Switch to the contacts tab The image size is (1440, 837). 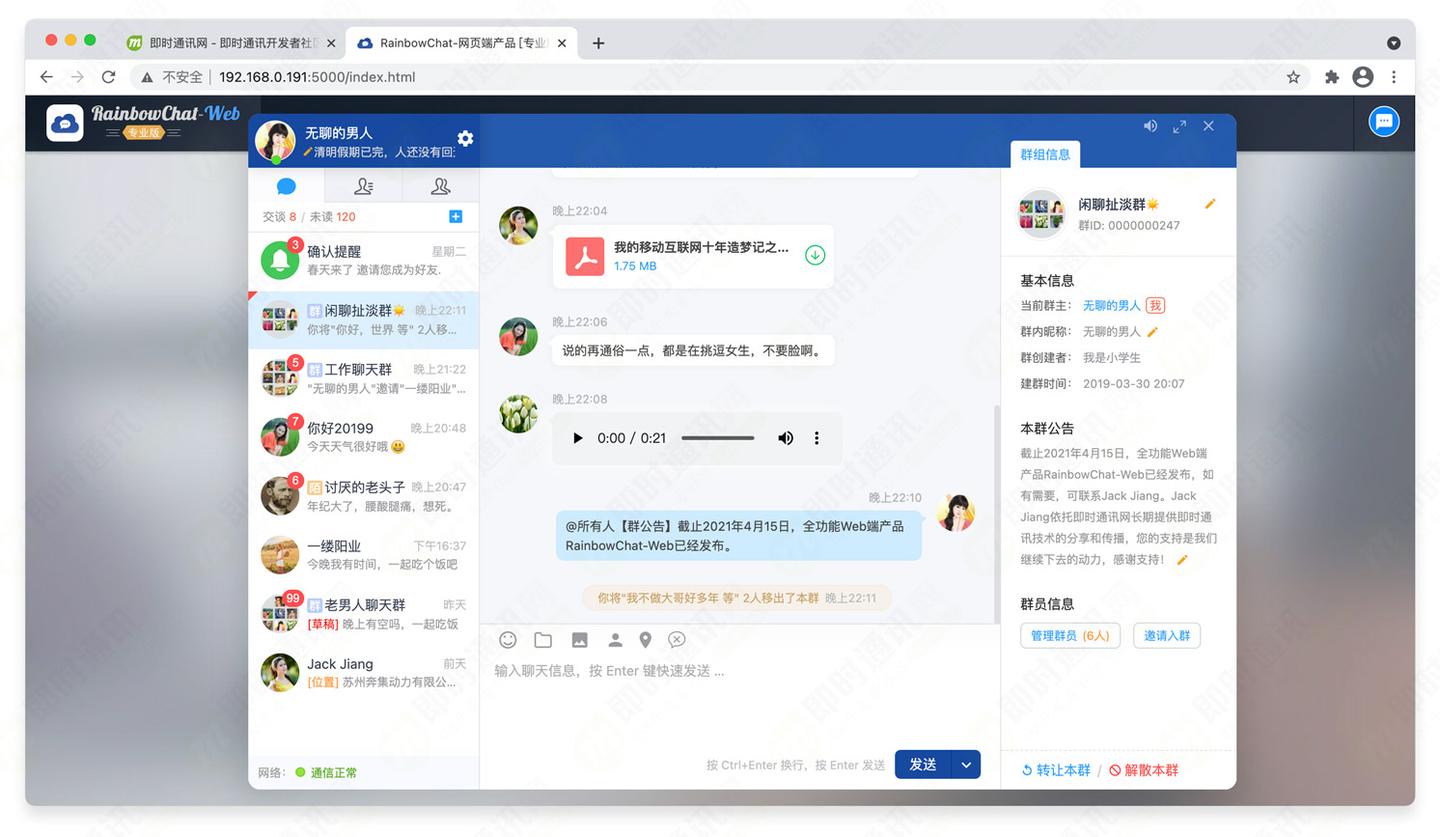click(x=363, y=186)
